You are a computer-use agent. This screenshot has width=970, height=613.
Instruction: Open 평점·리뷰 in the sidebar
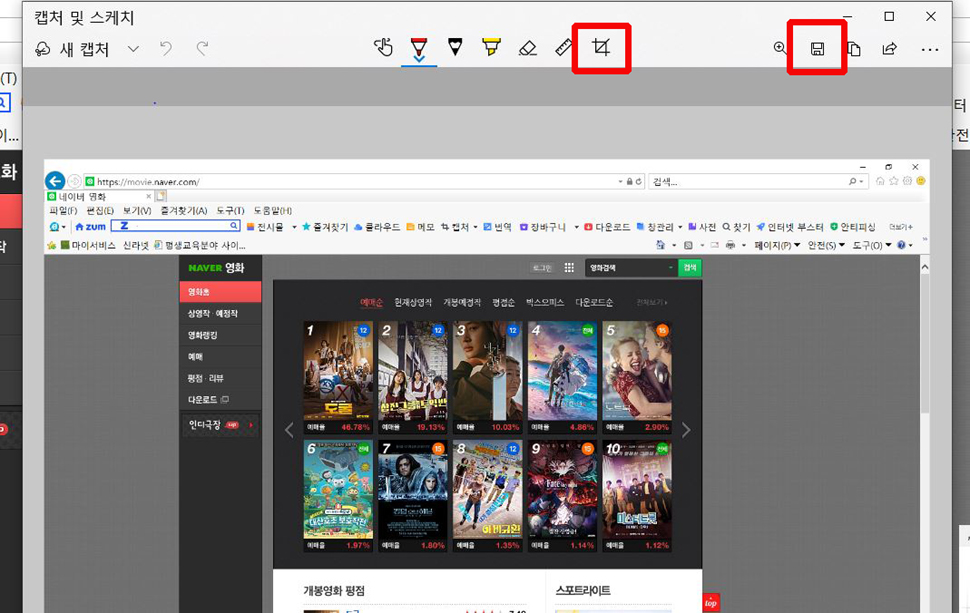tap(205, 378)
